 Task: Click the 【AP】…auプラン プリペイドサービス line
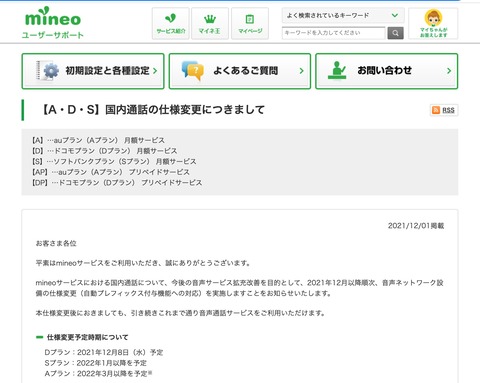click(111, 172)
